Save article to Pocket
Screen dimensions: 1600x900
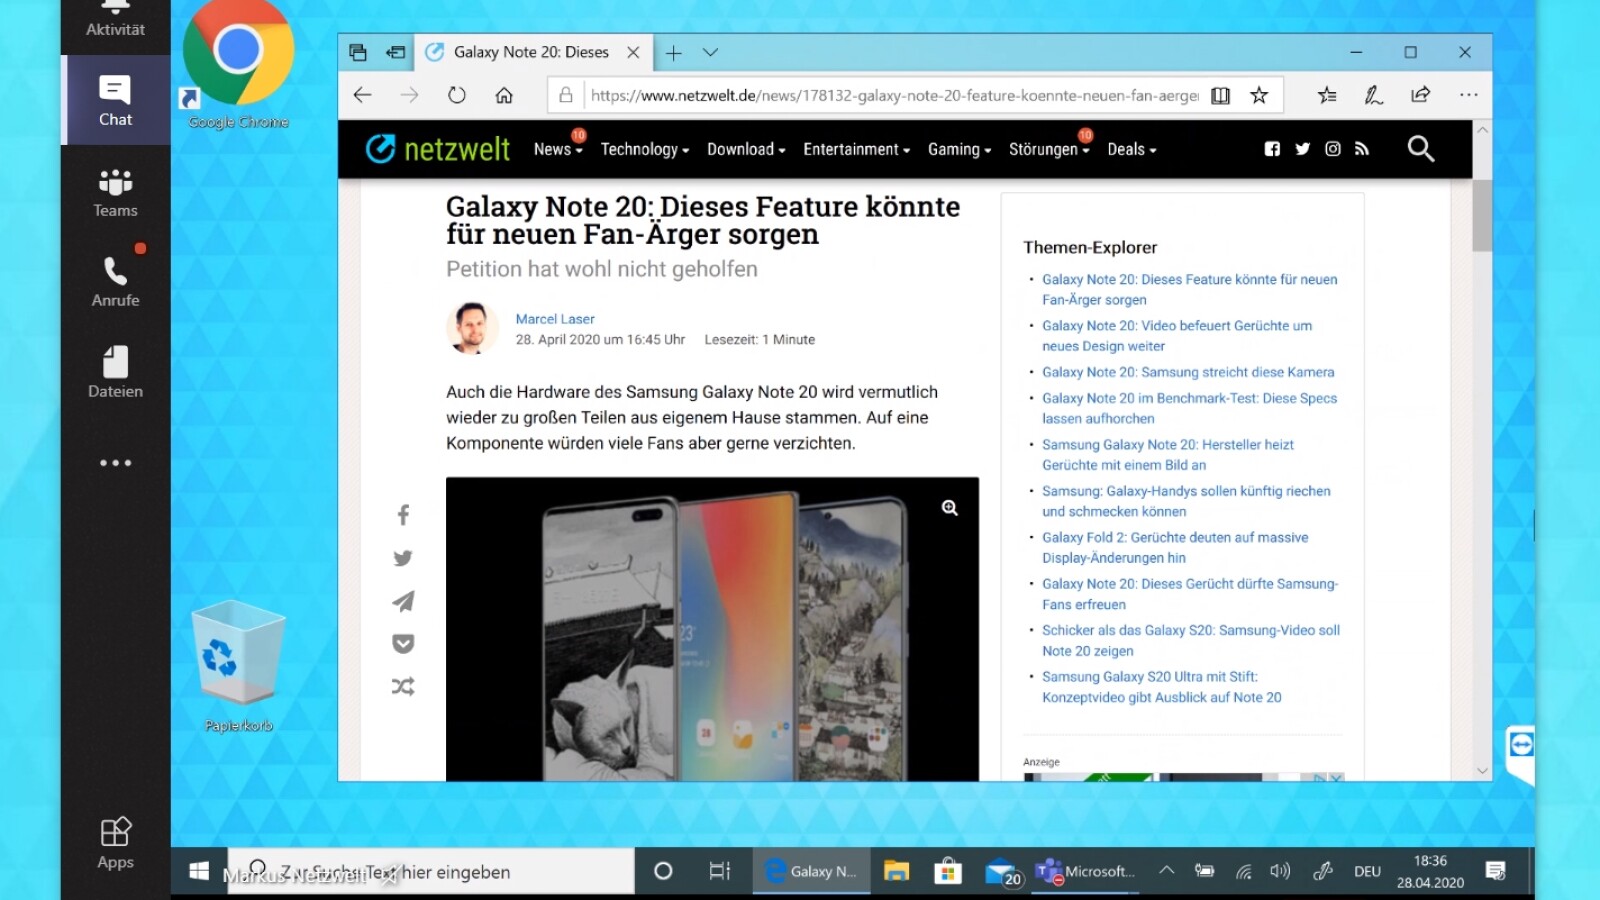pyautogui.click(x=403, y=644)
